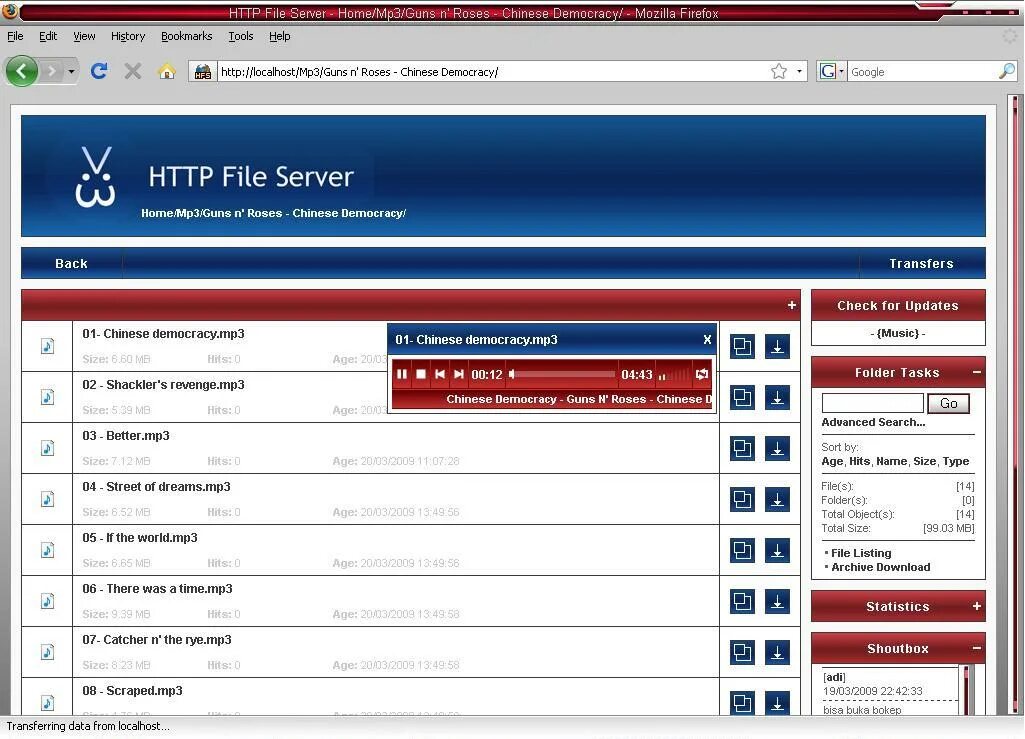The width and height of the screenshot is (1025, 739).
Task: Download 08 - Scraped.mp3
Action: click(x=777, y=703)
